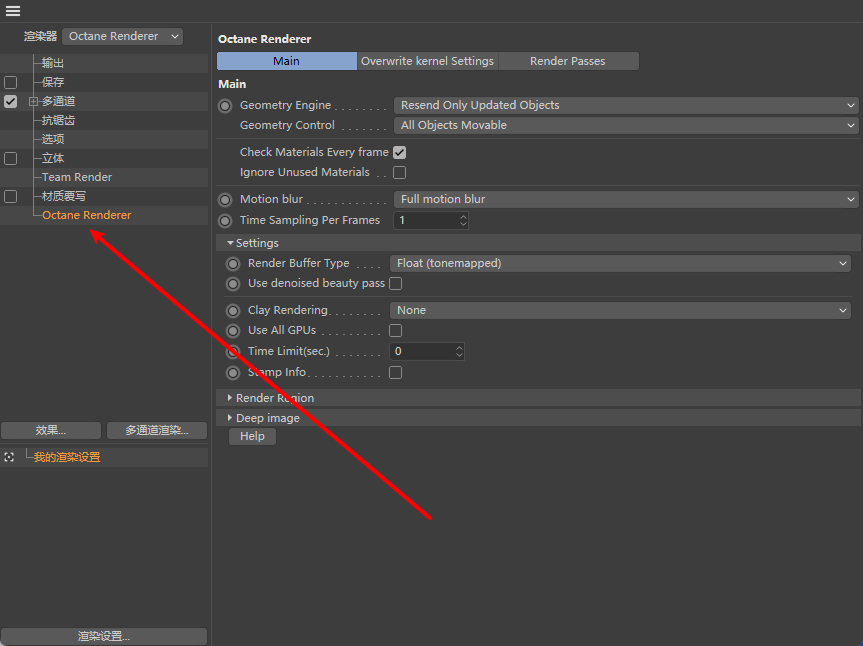Click the Use denoised beauty pass animation dot
Image resolution: width=863 pixels, height=646 pixels.
click(233, 284)
